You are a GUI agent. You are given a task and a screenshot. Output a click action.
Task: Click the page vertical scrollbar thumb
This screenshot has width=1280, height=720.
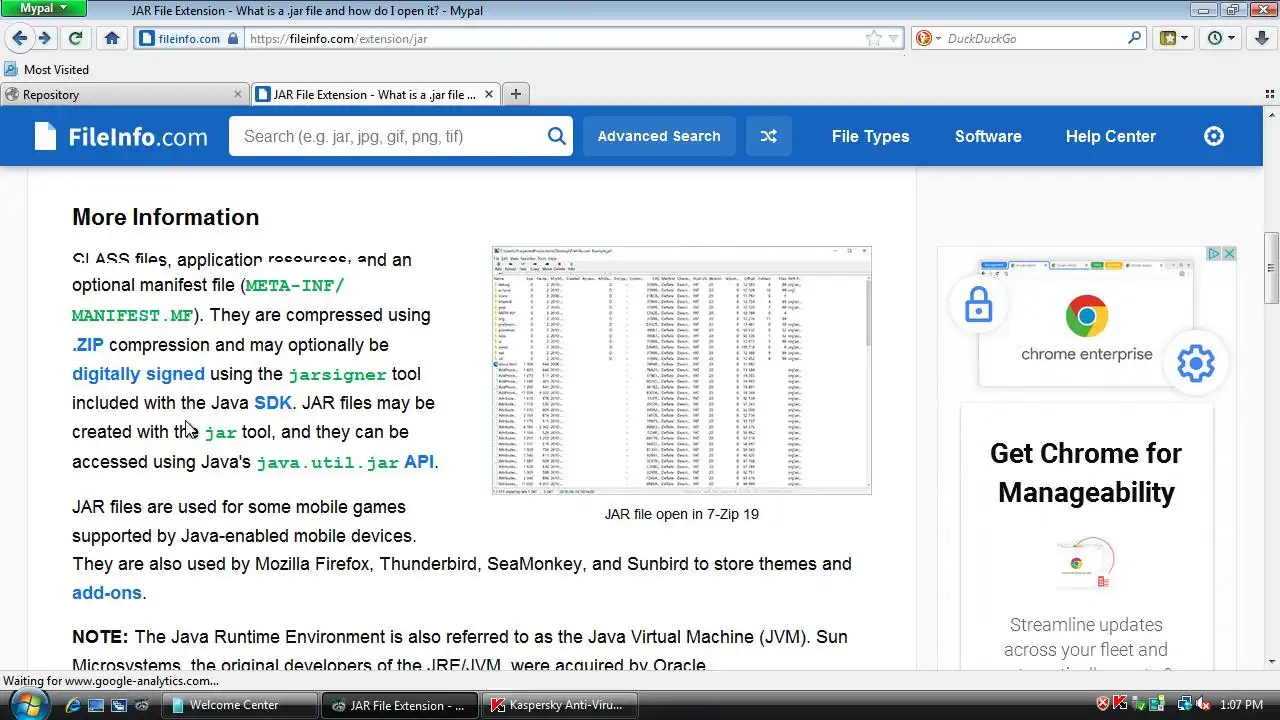pyautogui.click(x=1272, y=268)
